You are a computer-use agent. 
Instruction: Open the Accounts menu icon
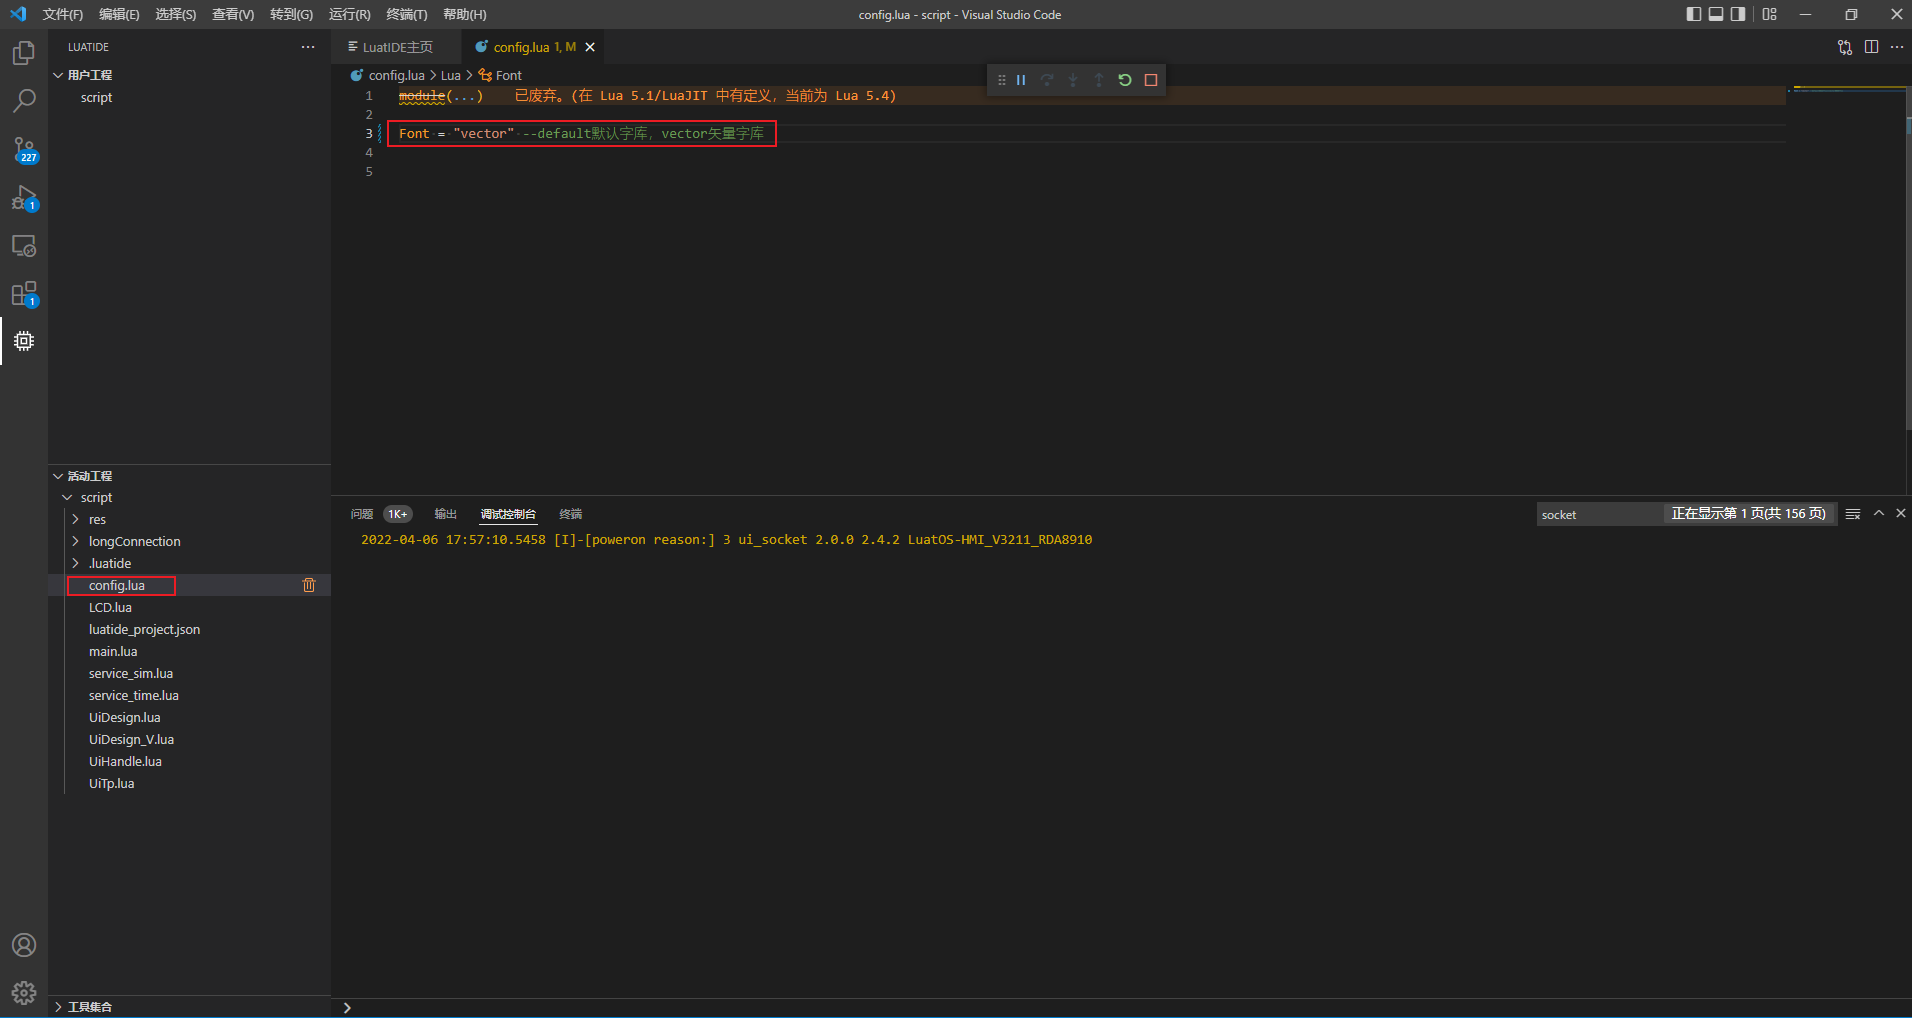pos(24,945)
